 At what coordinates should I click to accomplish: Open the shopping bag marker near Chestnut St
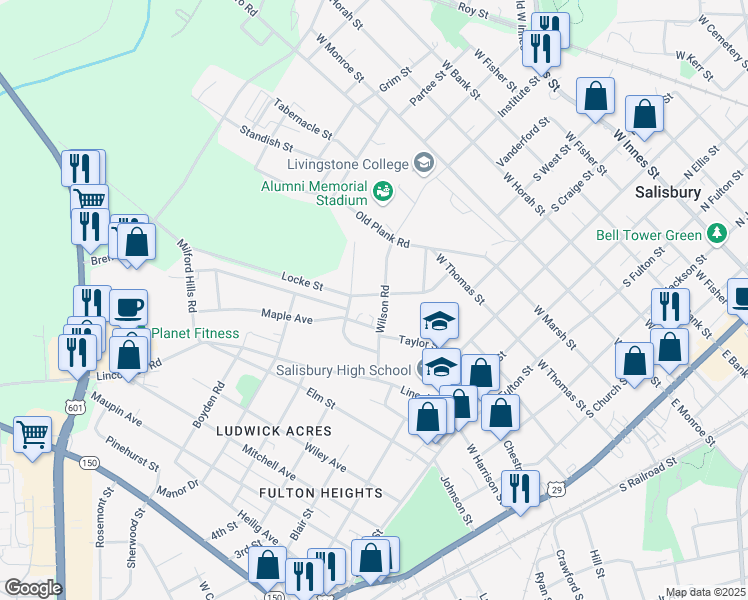(x=500, y=414)
